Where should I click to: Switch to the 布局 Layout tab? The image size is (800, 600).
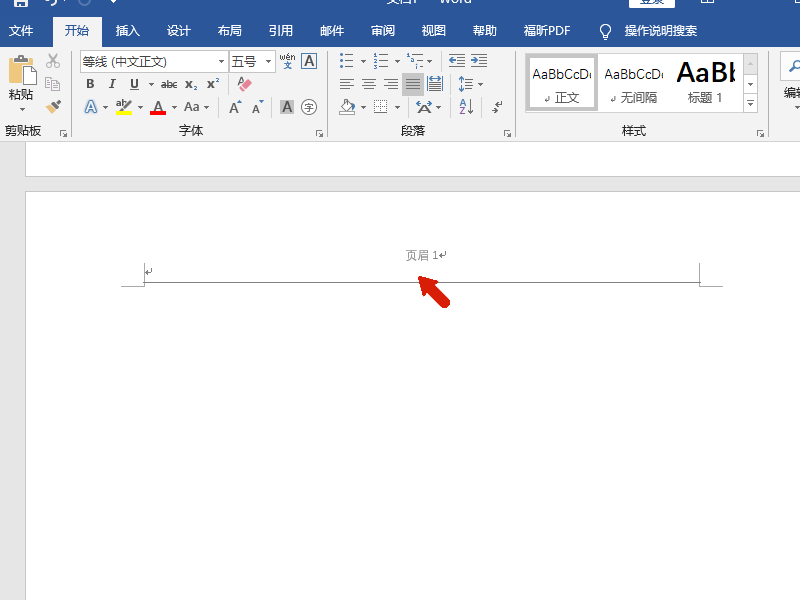(x=230, y=31)
